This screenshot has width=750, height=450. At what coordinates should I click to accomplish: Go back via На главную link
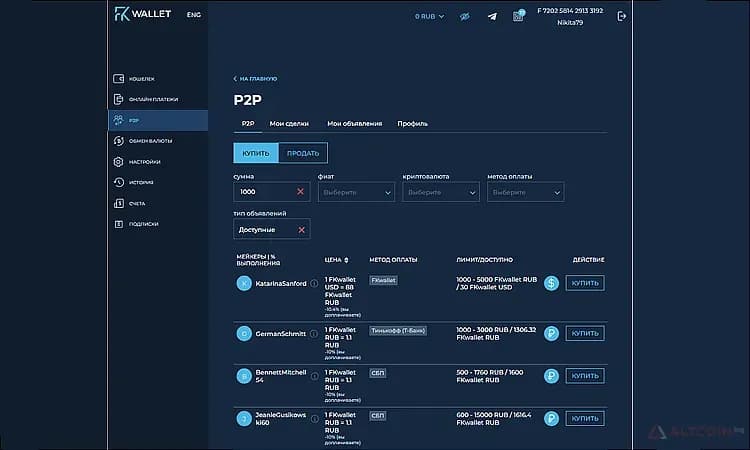(x=255, y=78)
